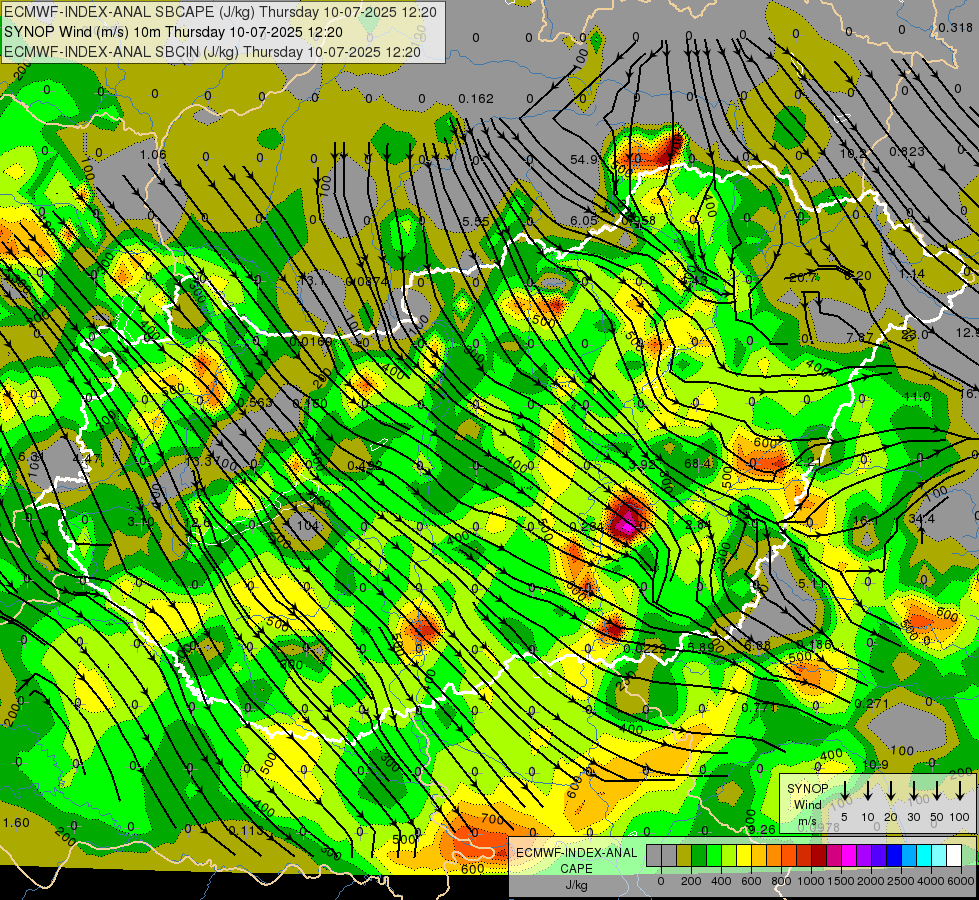
Task: Click the 700 contour label
Action: pyautogui.click(x=493, y=819)
